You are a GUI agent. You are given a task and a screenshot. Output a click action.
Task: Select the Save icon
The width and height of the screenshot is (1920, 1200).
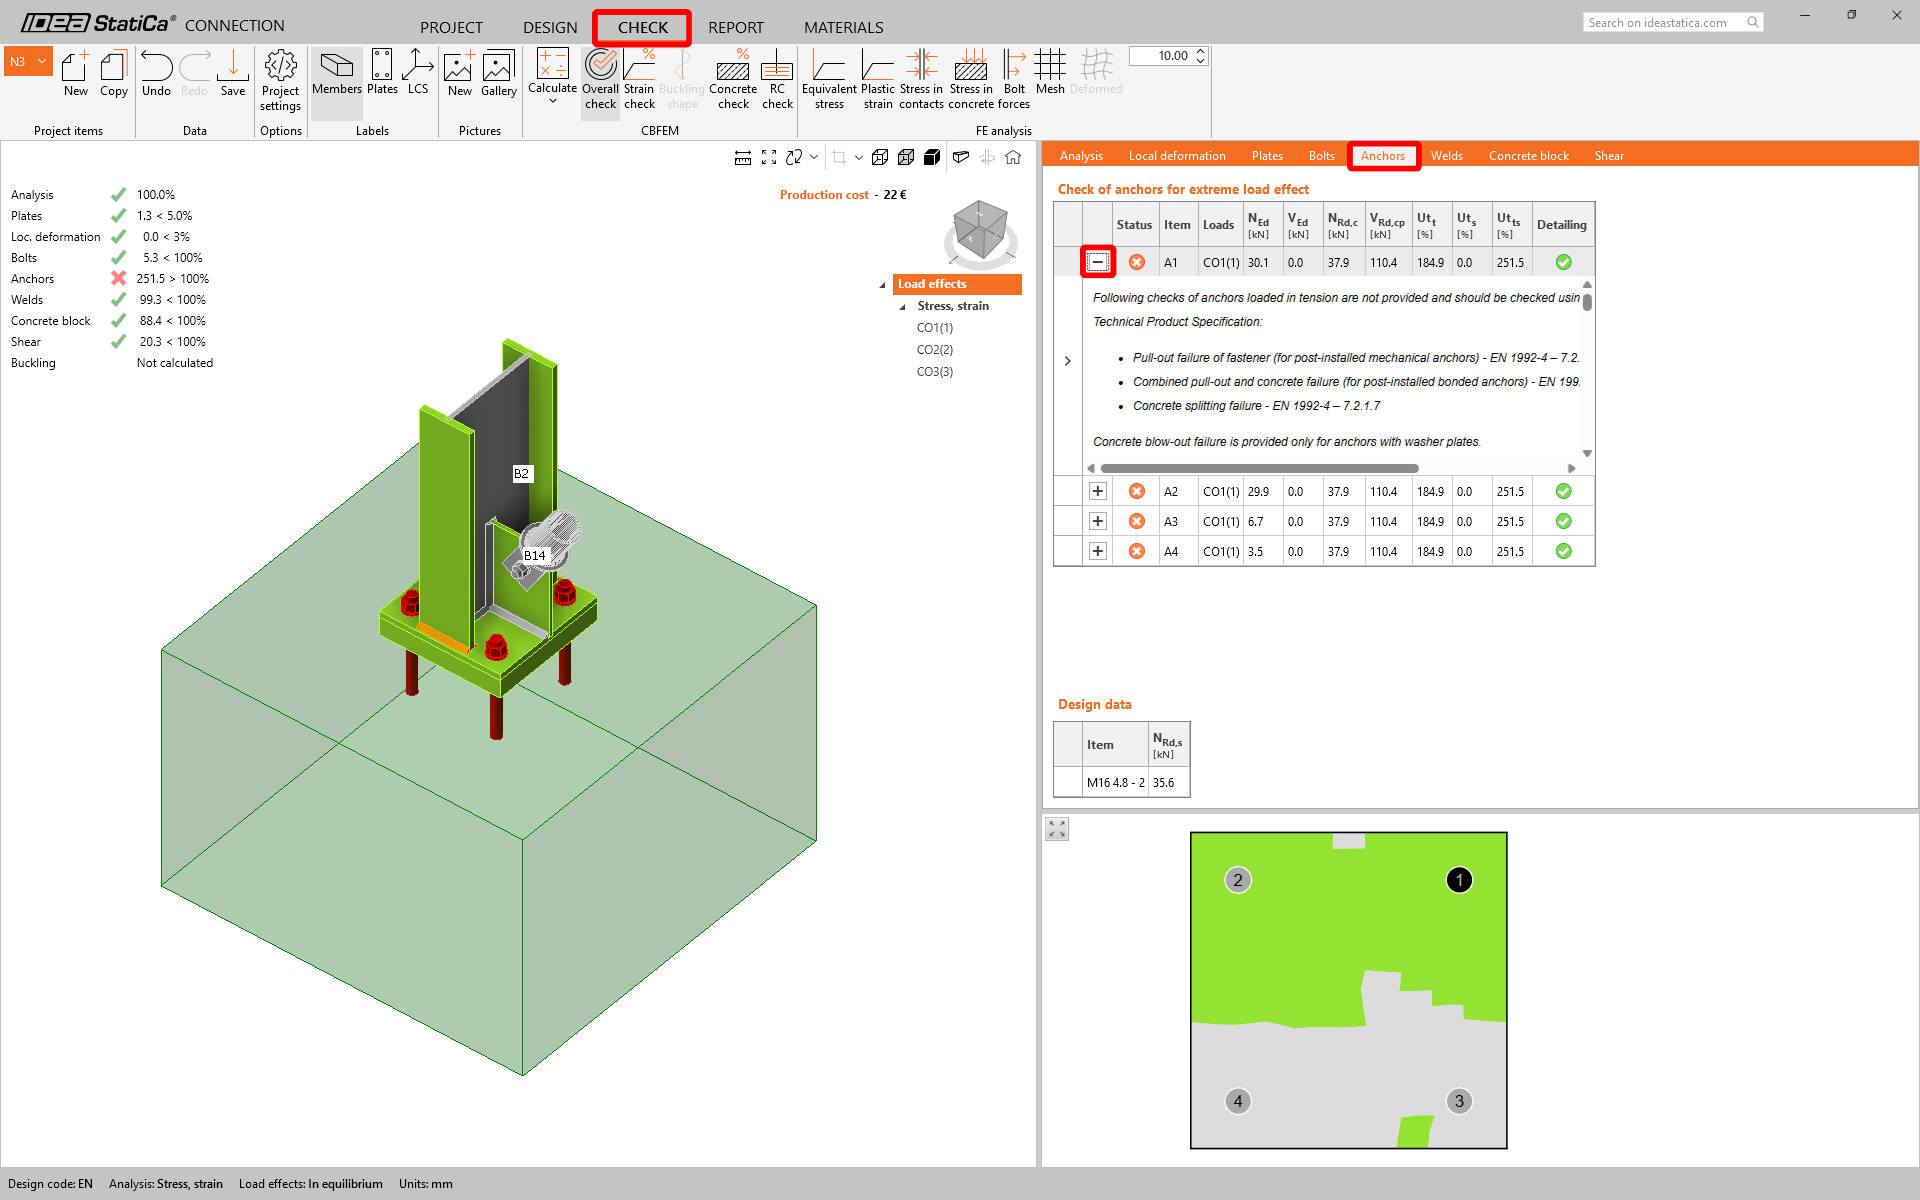232,70
